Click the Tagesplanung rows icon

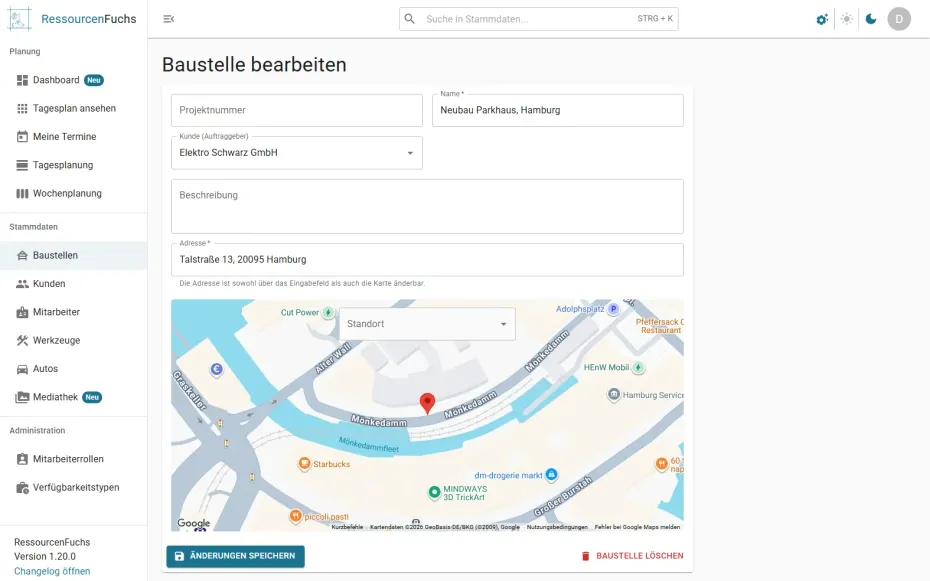tap(22, 165)
